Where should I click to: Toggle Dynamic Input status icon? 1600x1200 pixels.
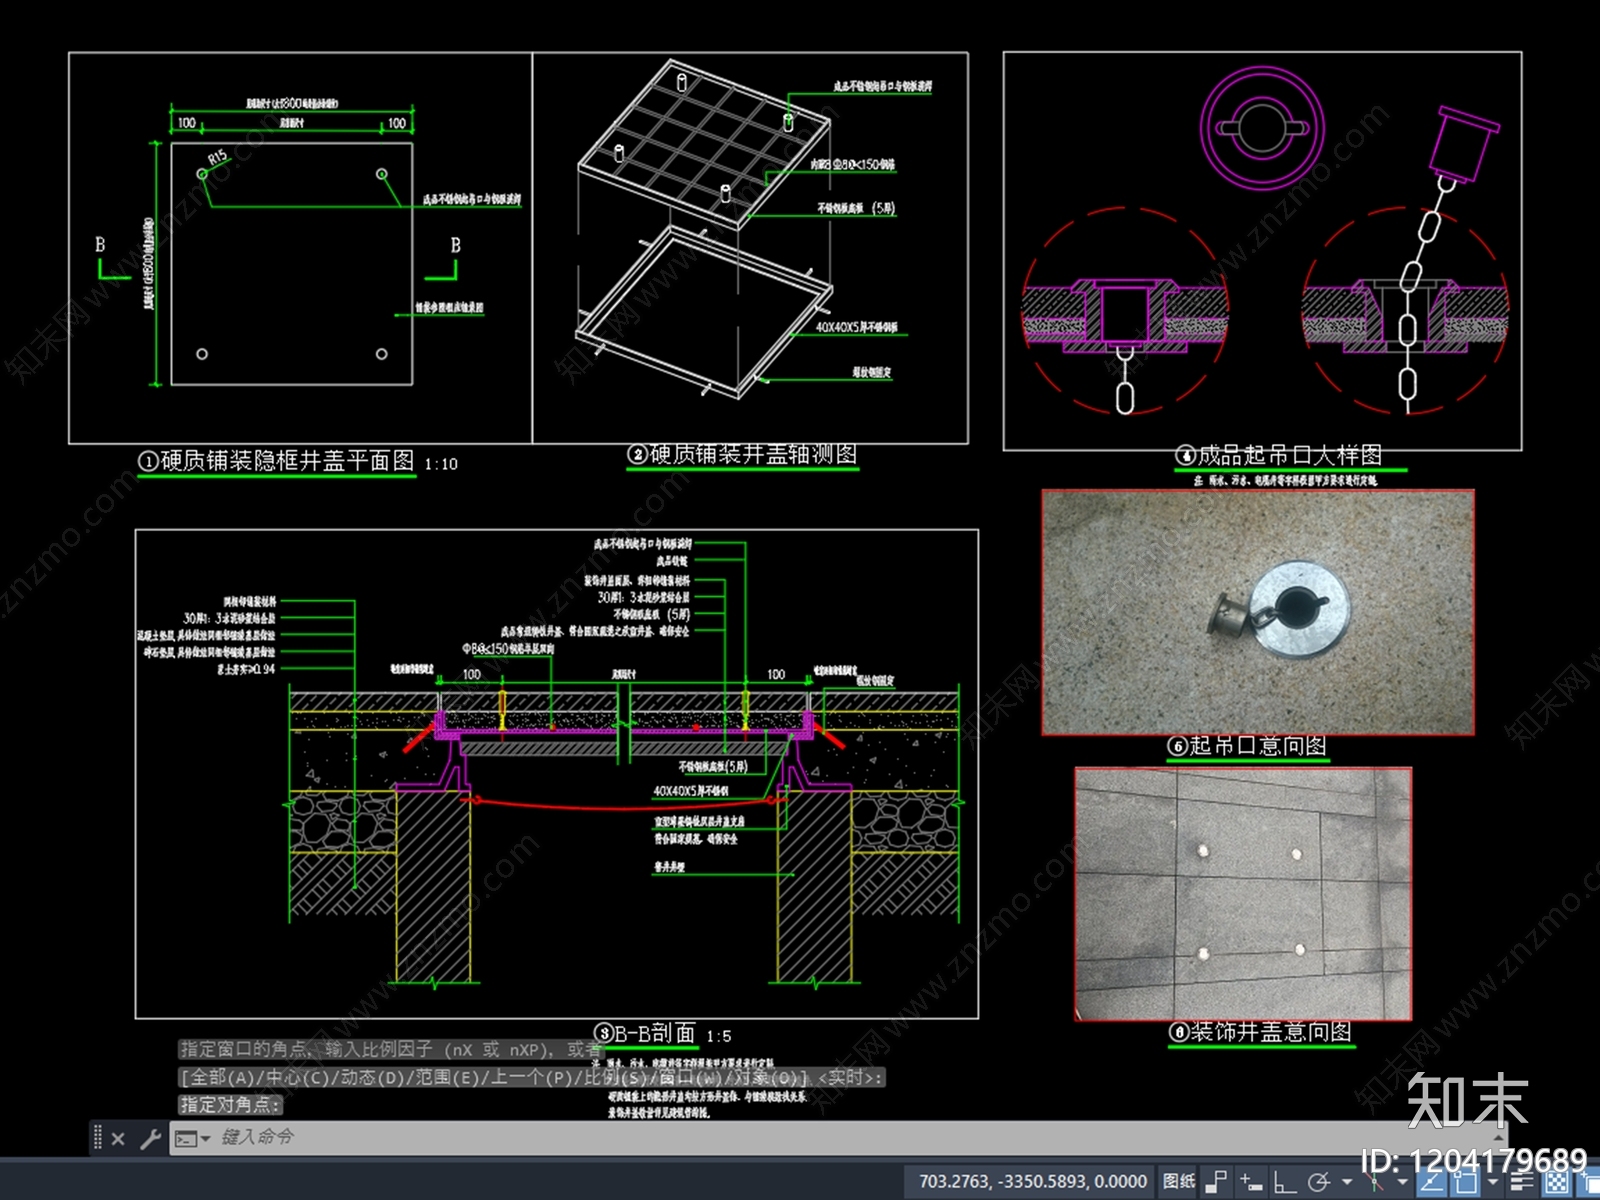click(1251, 1182)
